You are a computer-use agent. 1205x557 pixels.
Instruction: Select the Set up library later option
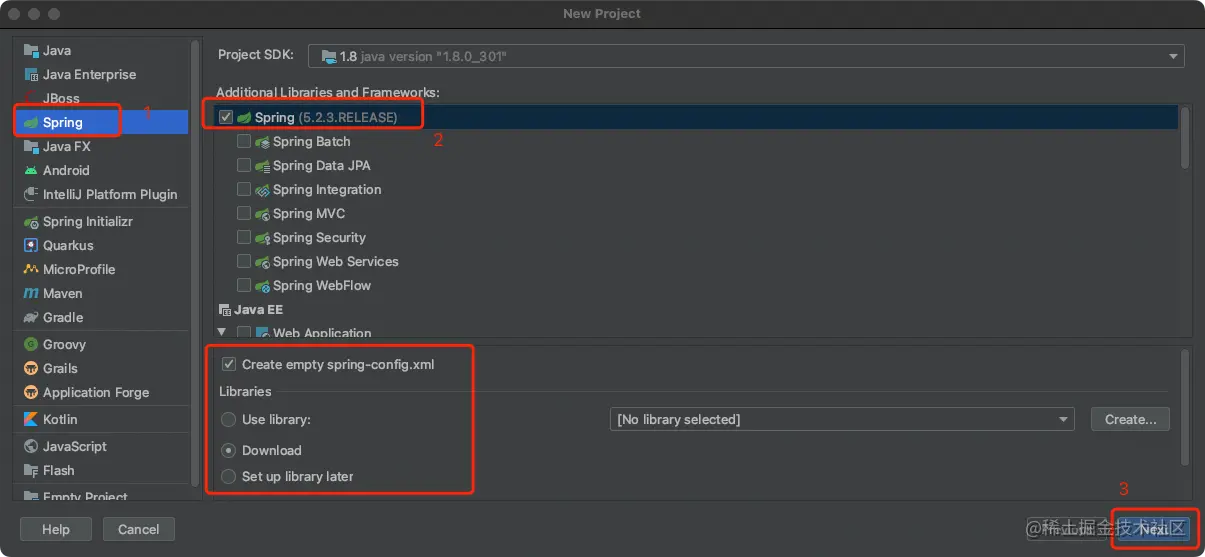[x=229, y=477]
